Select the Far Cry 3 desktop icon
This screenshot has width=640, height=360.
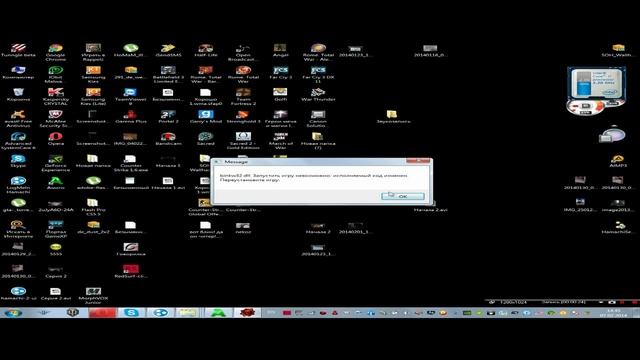pyautogui.click(x=280, y=73)
